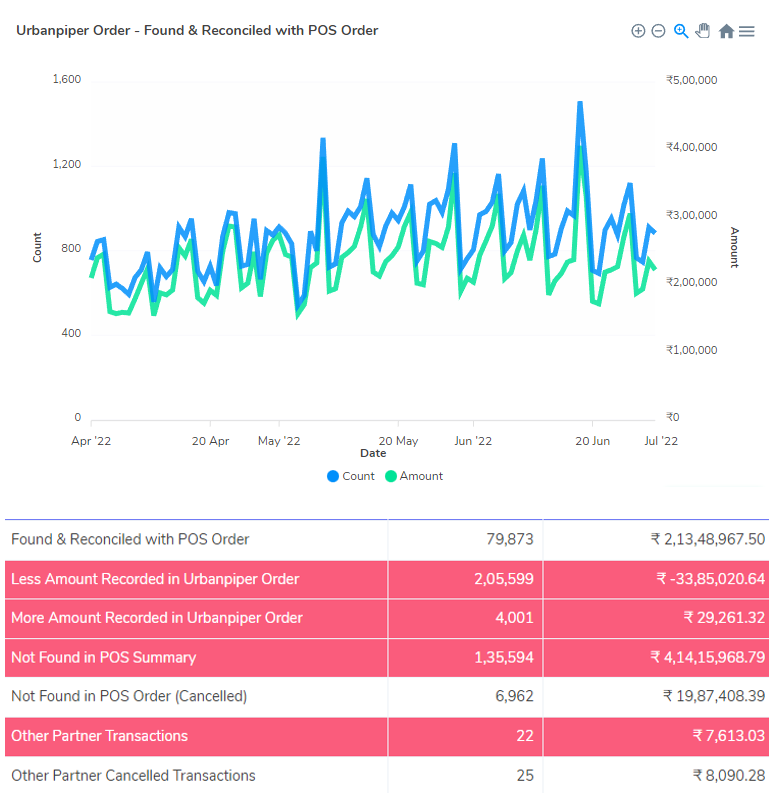The image size is (769, 793).
Task: Click count value 4,001
Action: coord(514,618)
